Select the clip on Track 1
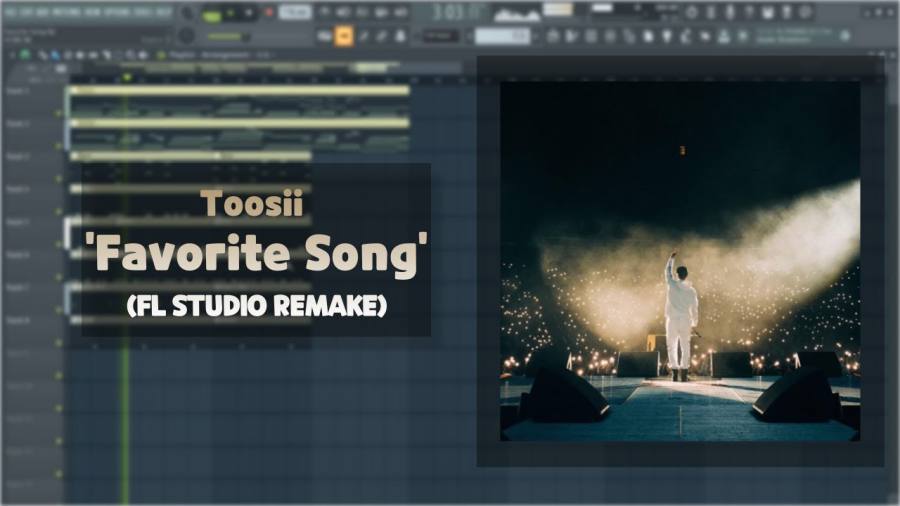 (239, 102)
